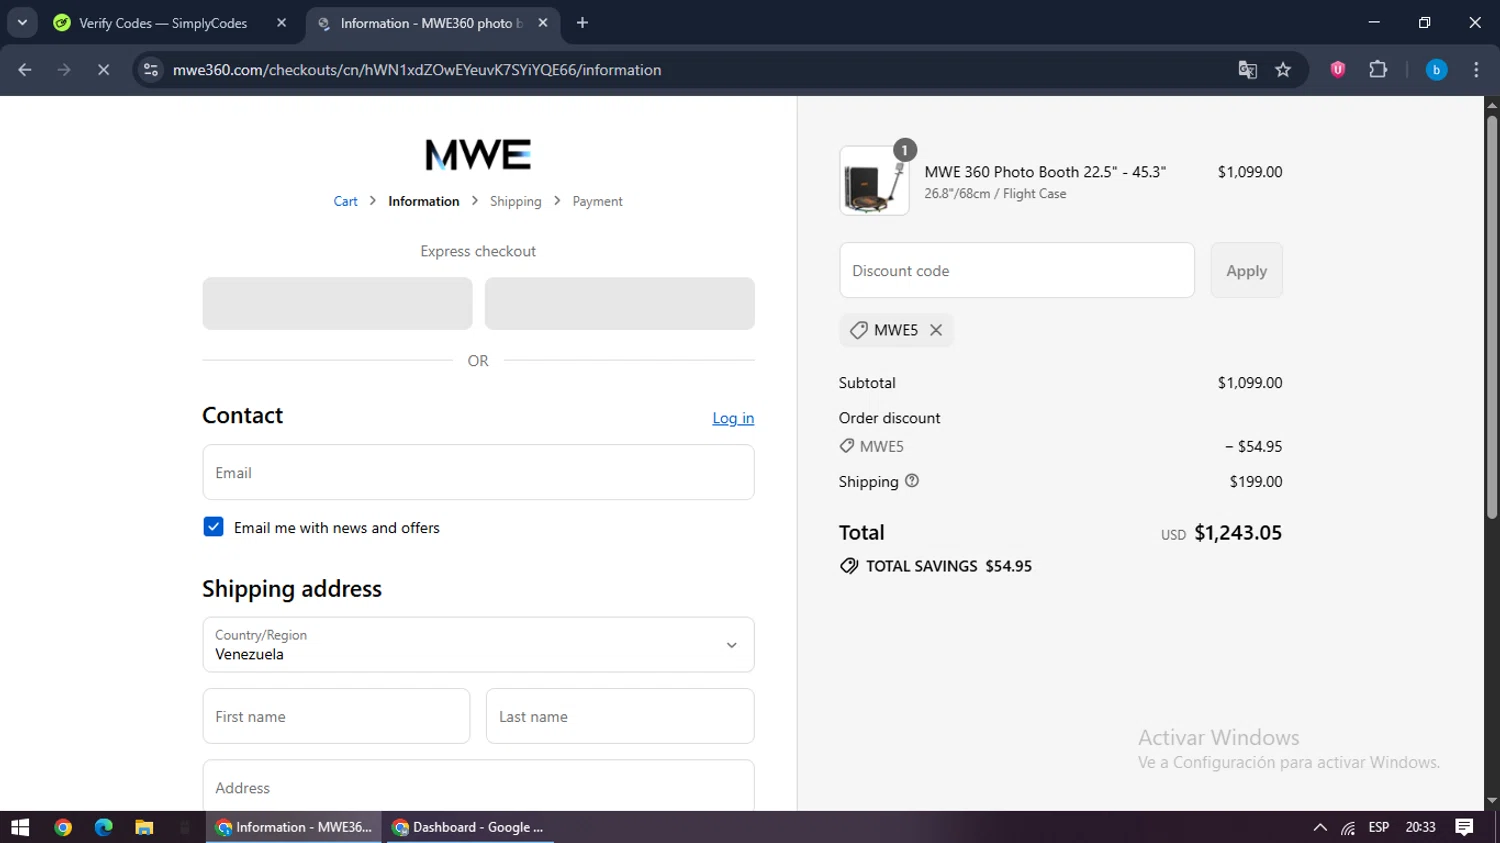The height and width of the screenshot is (843, 1500).
Task: Open the Chrome three-dot menu
Action: coord(1476,70)
